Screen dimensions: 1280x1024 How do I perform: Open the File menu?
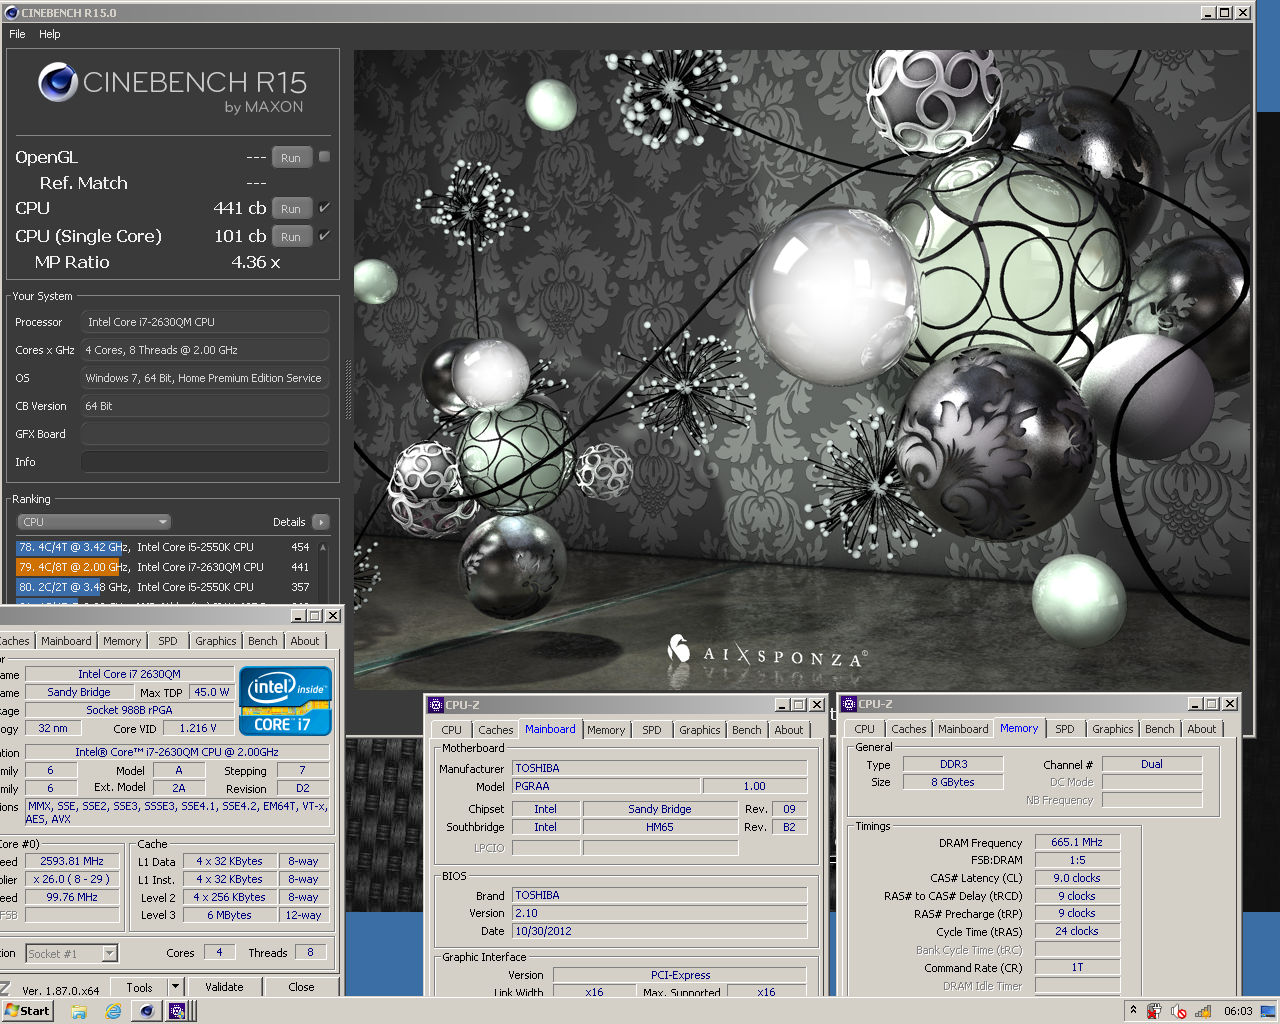[x=17, y=34]
